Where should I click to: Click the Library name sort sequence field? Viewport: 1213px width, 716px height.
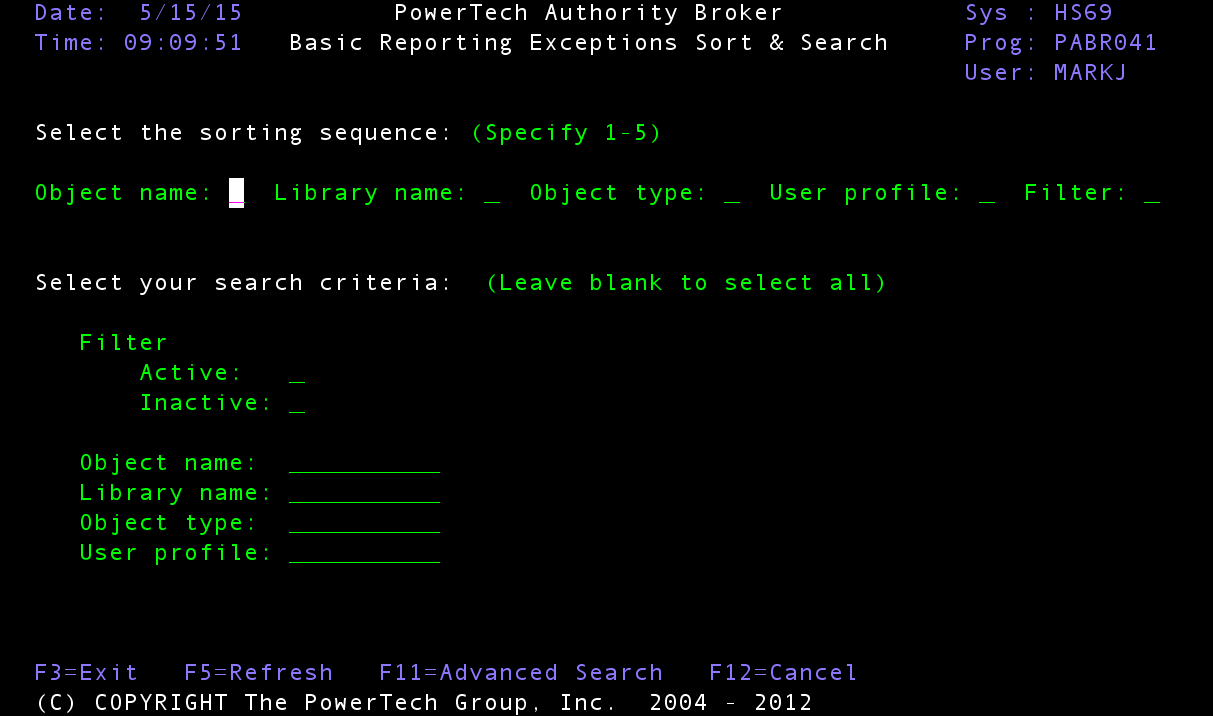tap(491, 193)
